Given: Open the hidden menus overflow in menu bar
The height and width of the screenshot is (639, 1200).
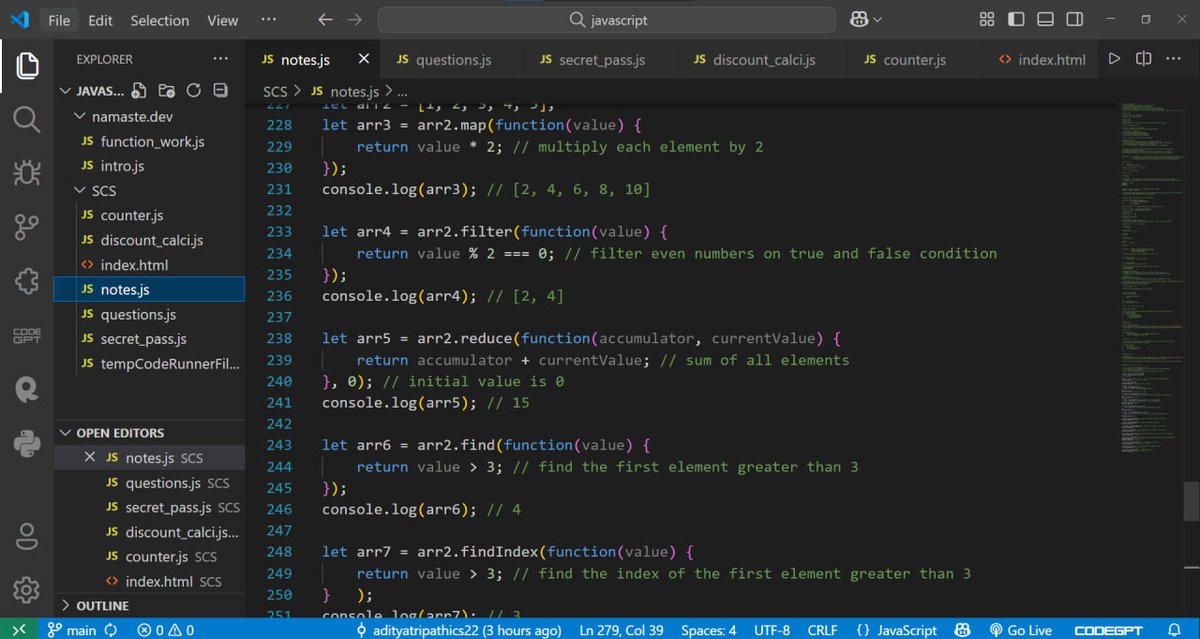Looking at the screenshot, I should click(268, 20).
